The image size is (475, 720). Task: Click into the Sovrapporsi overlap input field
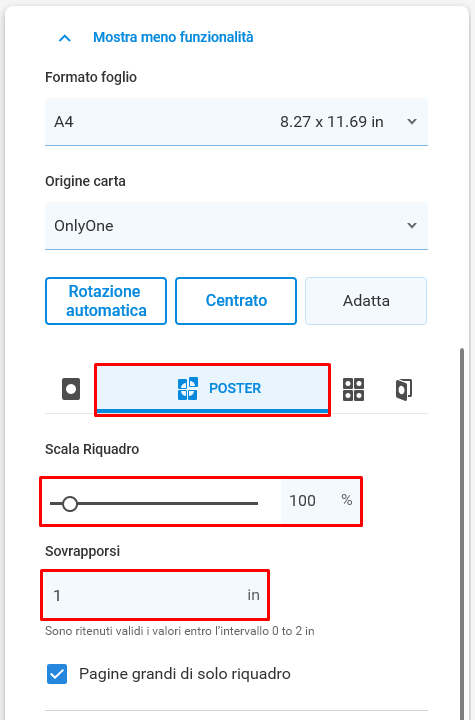(x=155, y=595)
